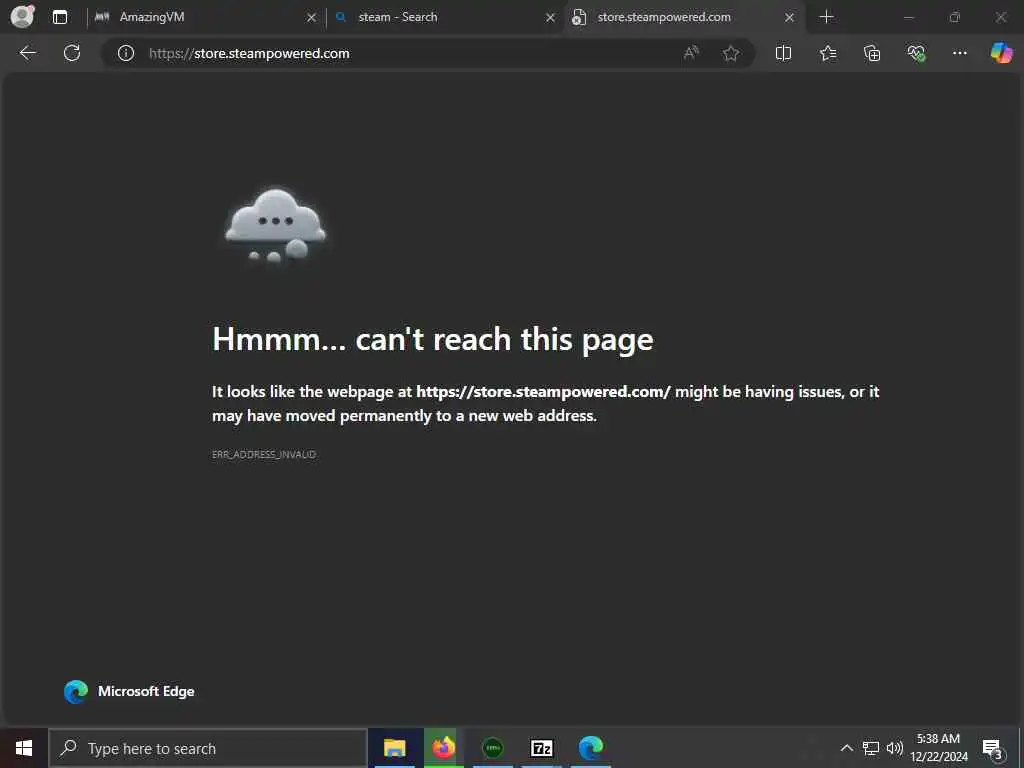The height and width of the screenshot is (768, 1024).
Task: Close the steam - Search tab
Action: [550, 18]
